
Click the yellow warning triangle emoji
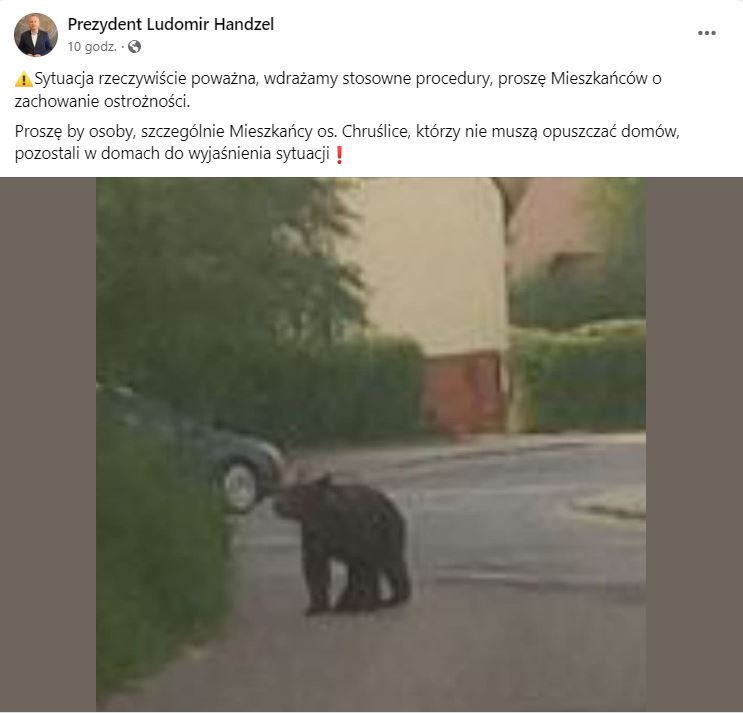pyautogui.click(x=24, y=79)
